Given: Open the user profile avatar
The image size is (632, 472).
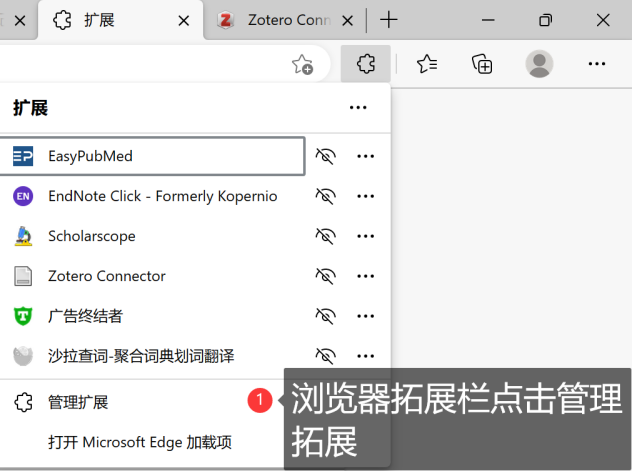Looking at the screenshot, I should coord(539,64).
